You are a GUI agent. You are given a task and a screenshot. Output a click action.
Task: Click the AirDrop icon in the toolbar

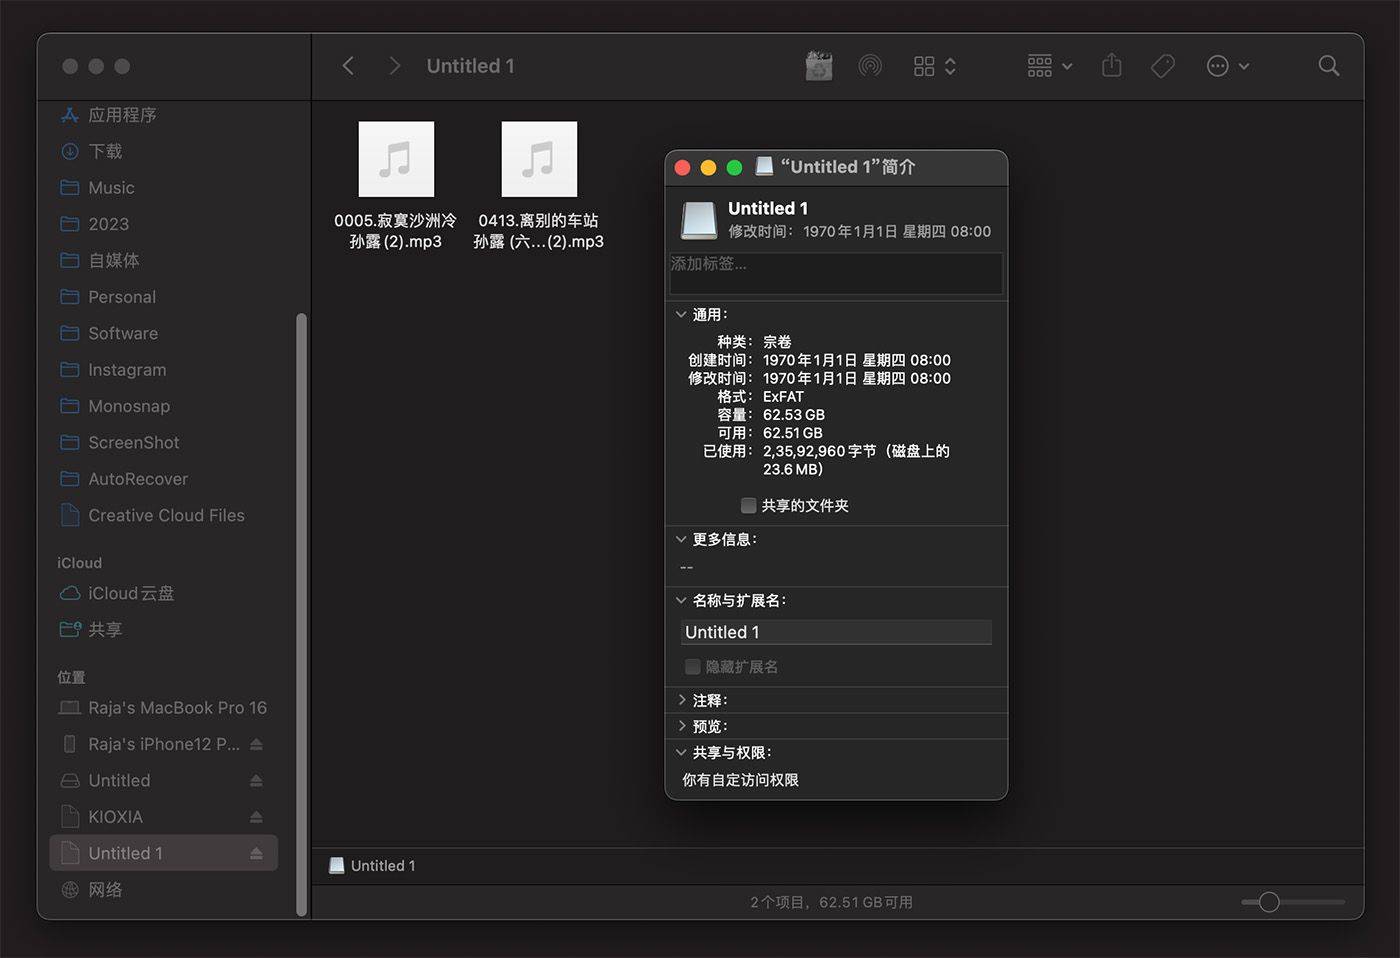870,66
